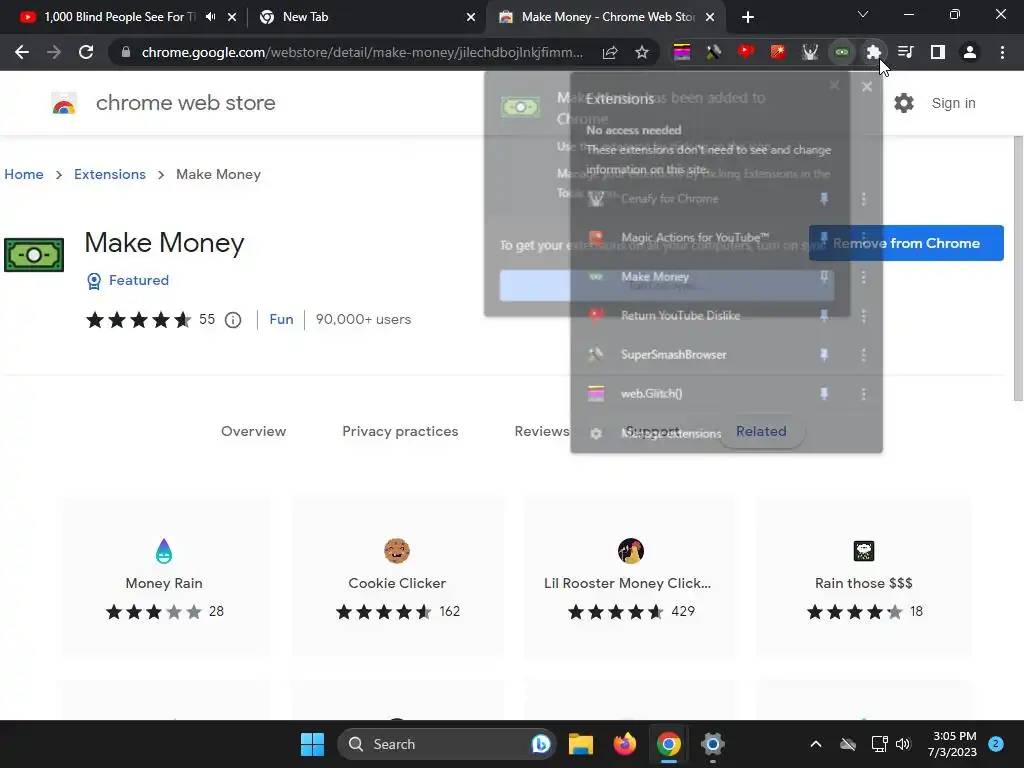This screenshot has width=1024, height=768.
Task: Click the Featured badge link
Action: coord(128,281)
